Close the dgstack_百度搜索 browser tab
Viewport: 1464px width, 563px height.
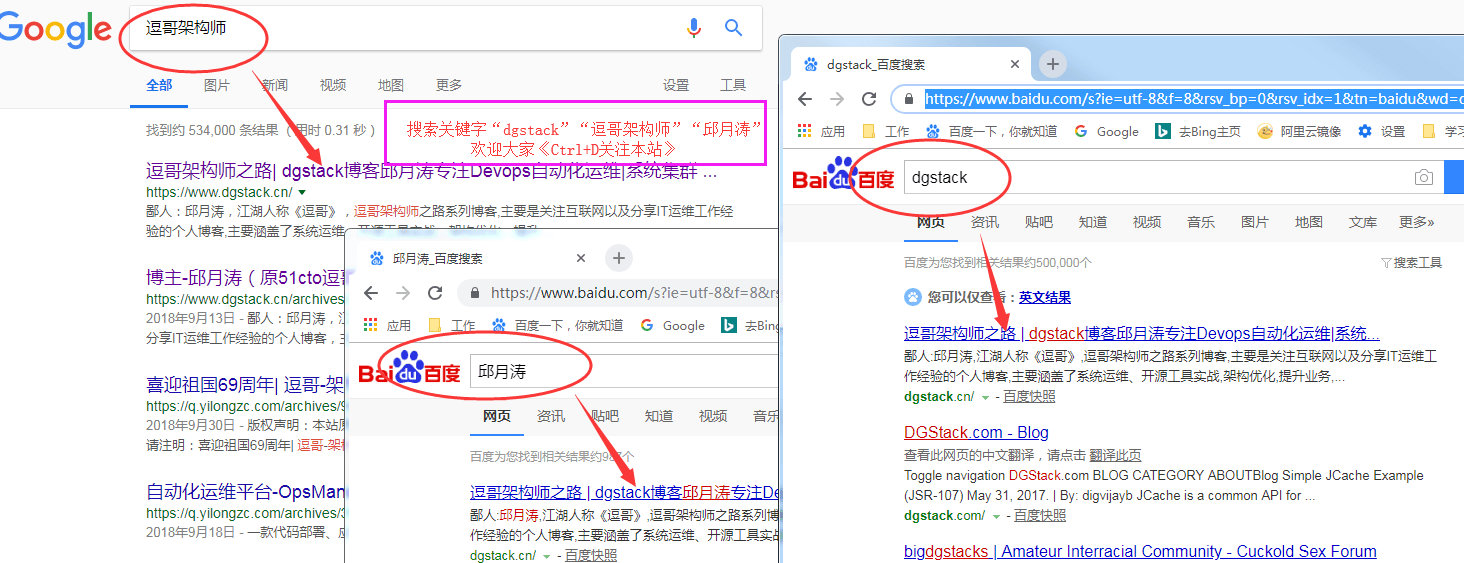(1015, 64)
